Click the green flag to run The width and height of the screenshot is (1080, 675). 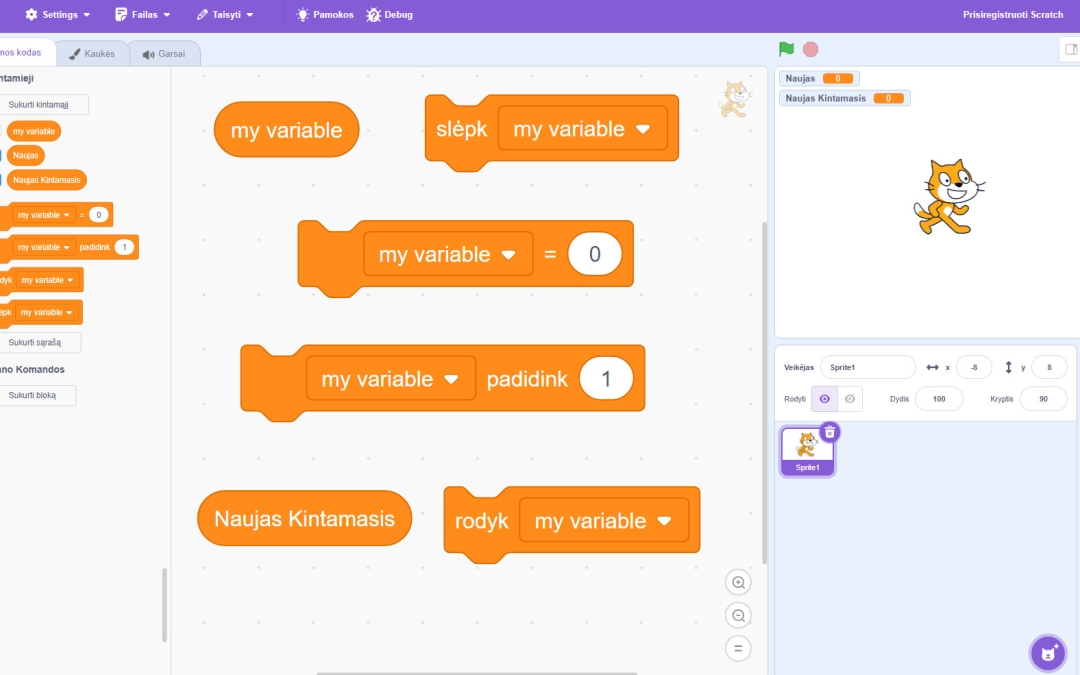[x=786, y=49]
